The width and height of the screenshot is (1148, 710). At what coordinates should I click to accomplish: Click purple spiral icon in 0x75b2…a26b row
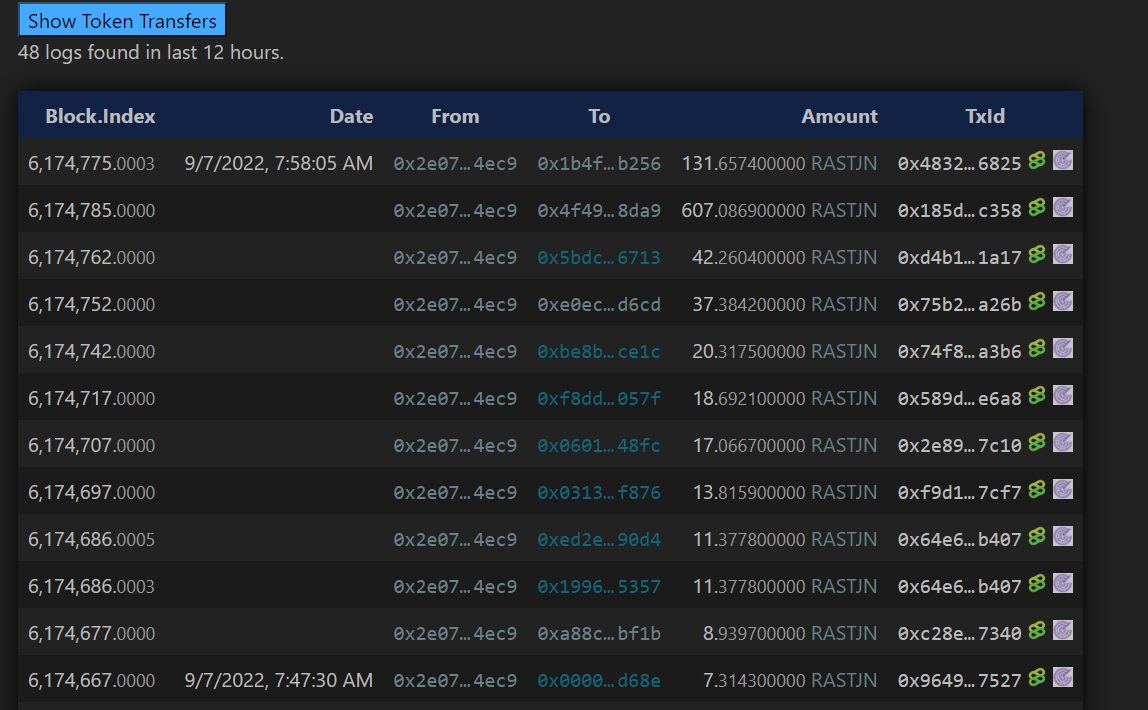1063,301
